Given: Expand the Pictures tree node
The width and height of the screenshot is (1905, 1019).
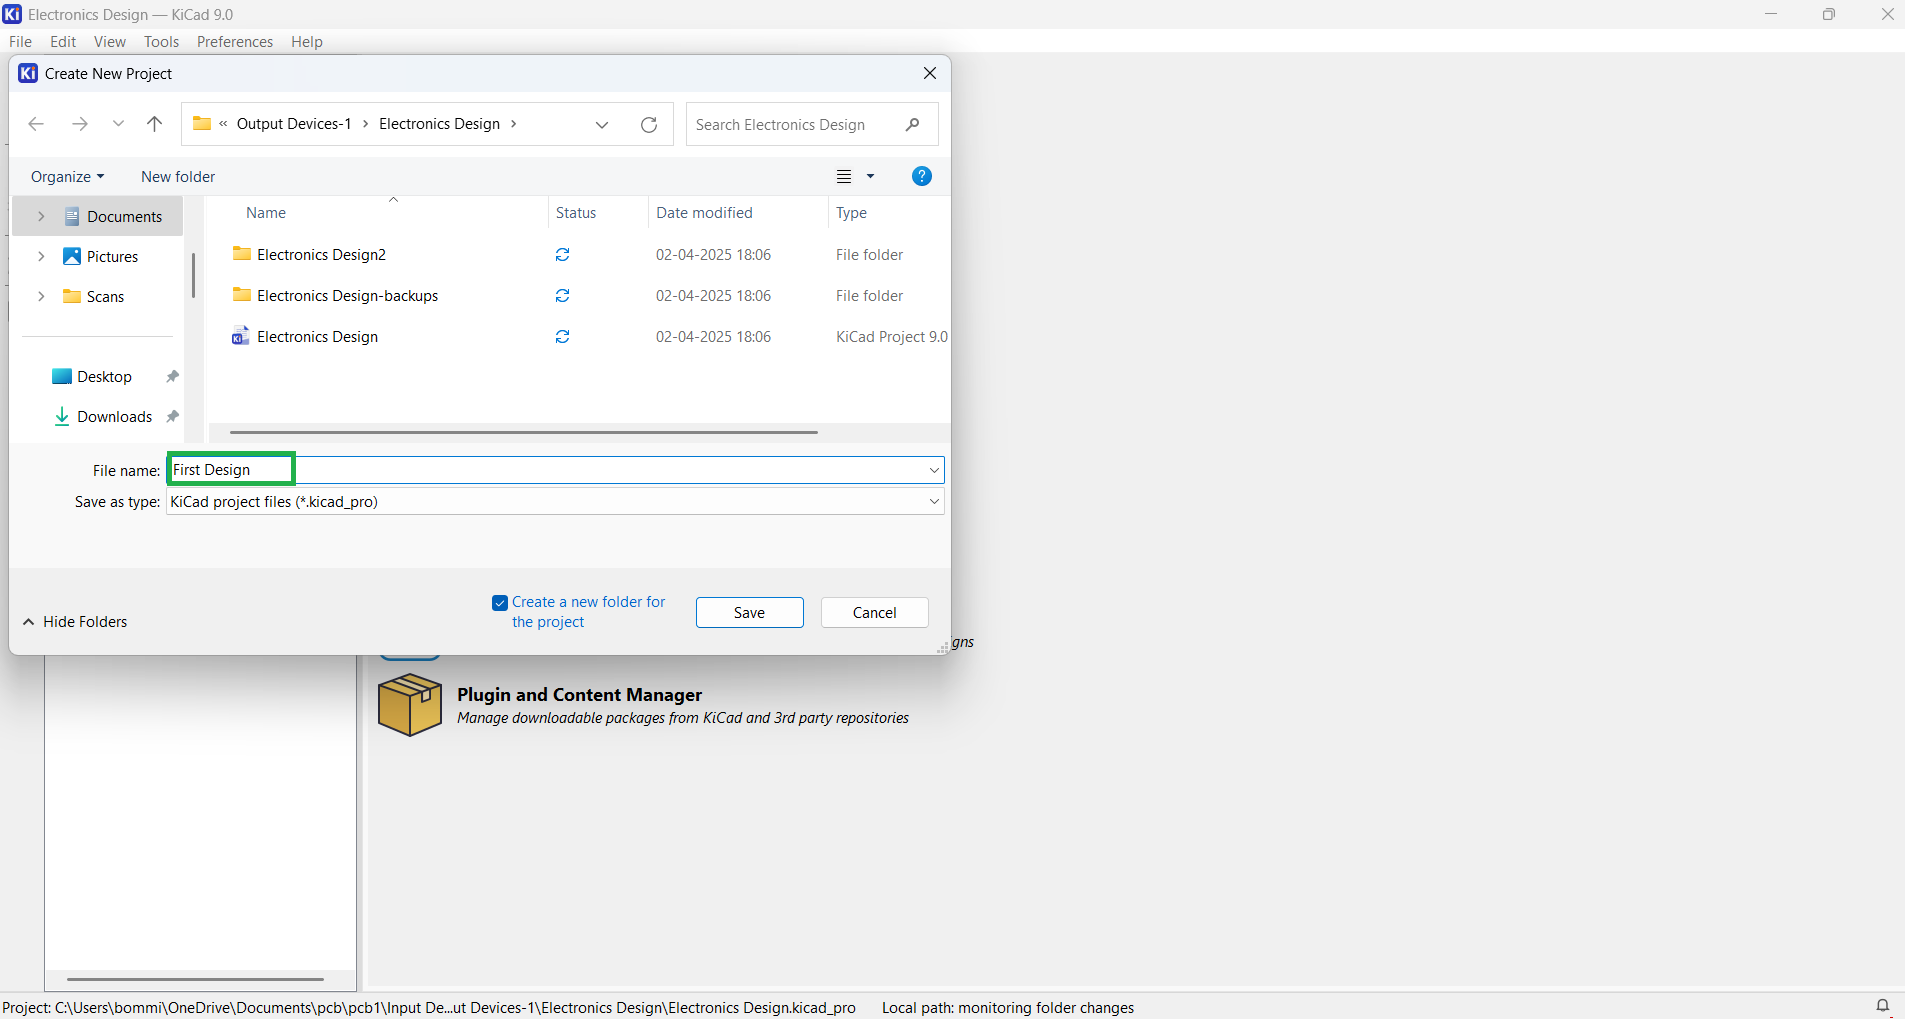Looking at the screenshot, I should (41, 256).
